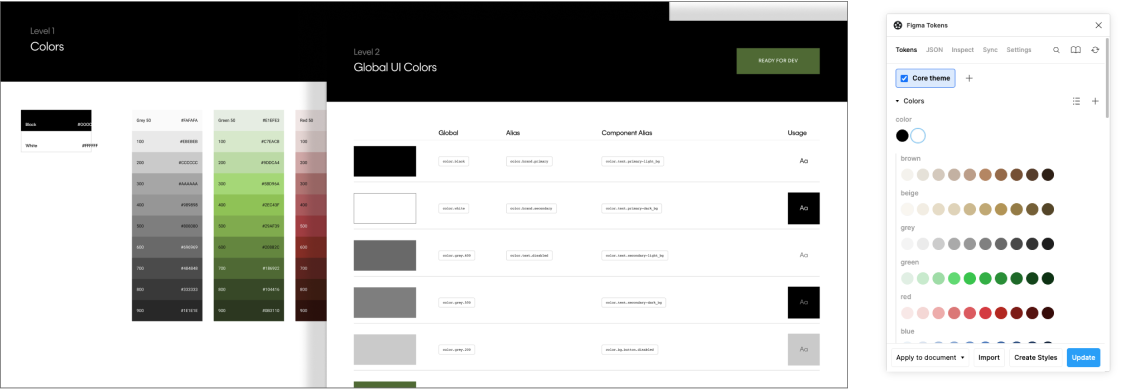The image size is (1121, 389).
Task: Open the search icon in Figma Tokens
Action: tap(1056, 50)
